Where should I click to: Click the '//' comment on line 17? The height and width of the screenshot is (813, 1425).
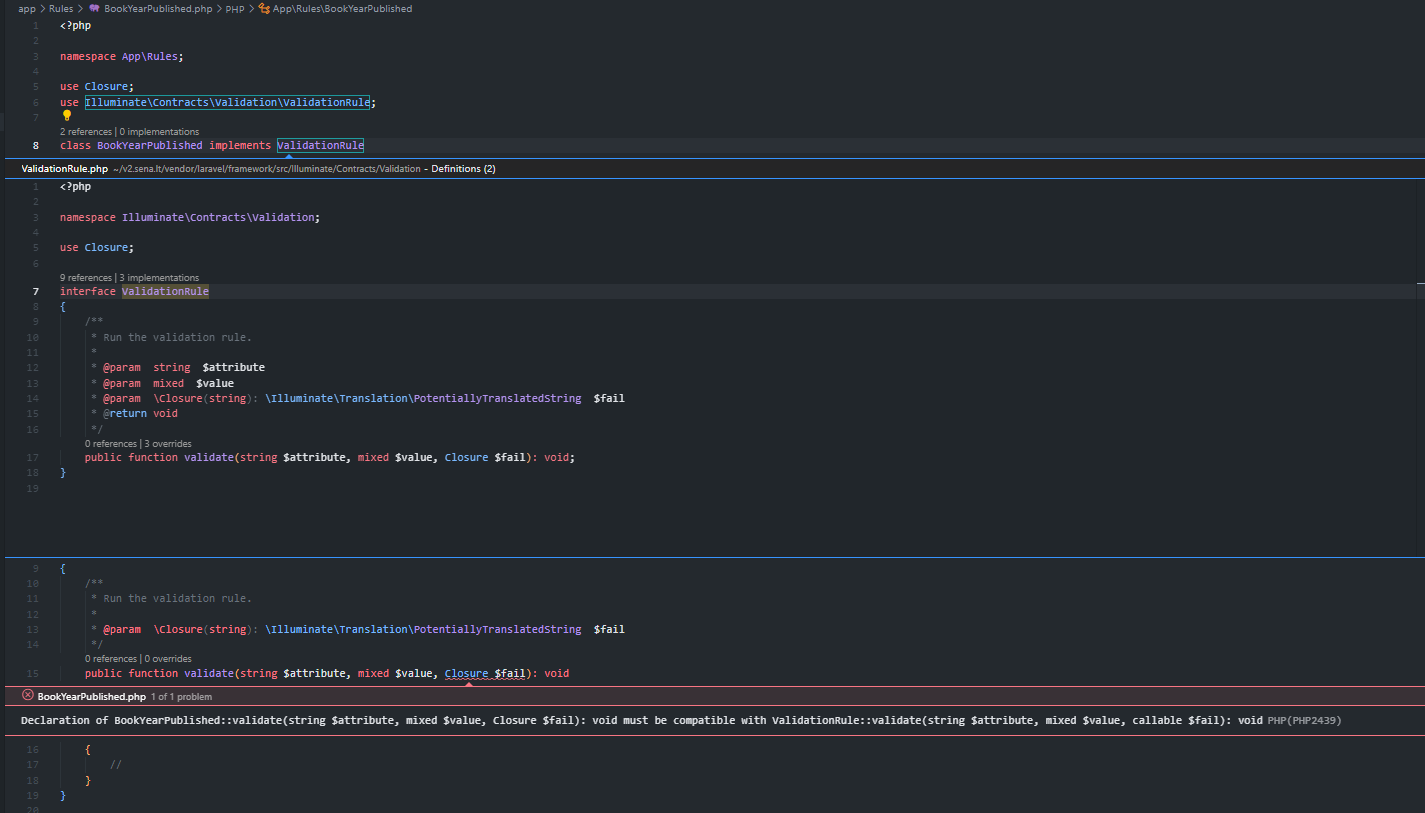click(116, 765)
